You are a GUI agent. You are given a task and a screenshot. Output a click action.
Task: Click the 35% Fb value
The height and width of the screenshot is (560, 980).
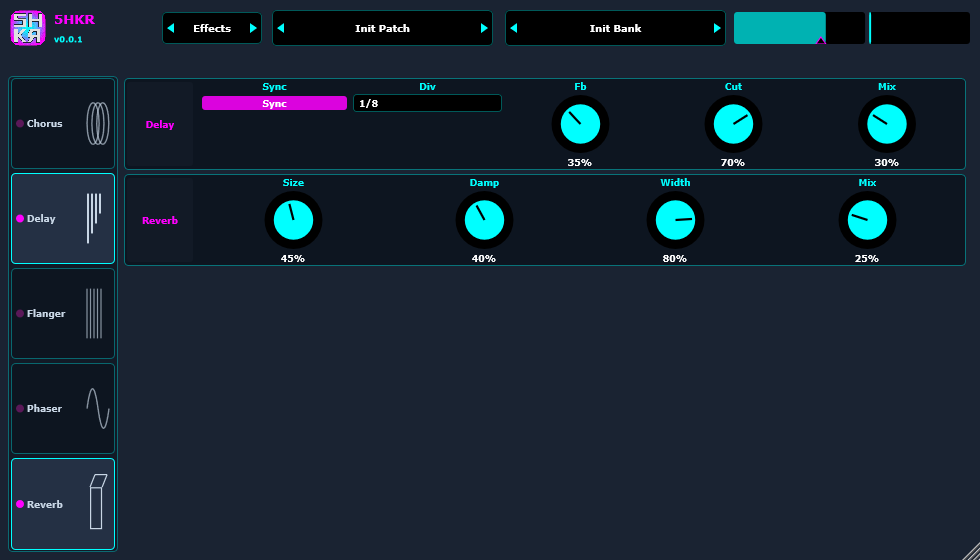point(579,162)
